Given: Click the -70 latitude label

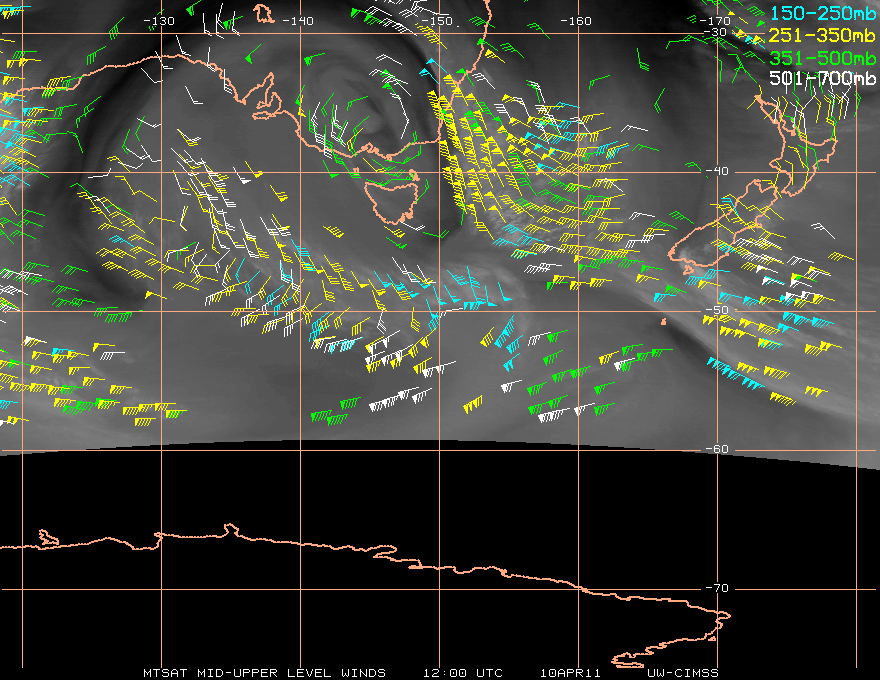Looking at the screenshot, I should tap(717, 589).
